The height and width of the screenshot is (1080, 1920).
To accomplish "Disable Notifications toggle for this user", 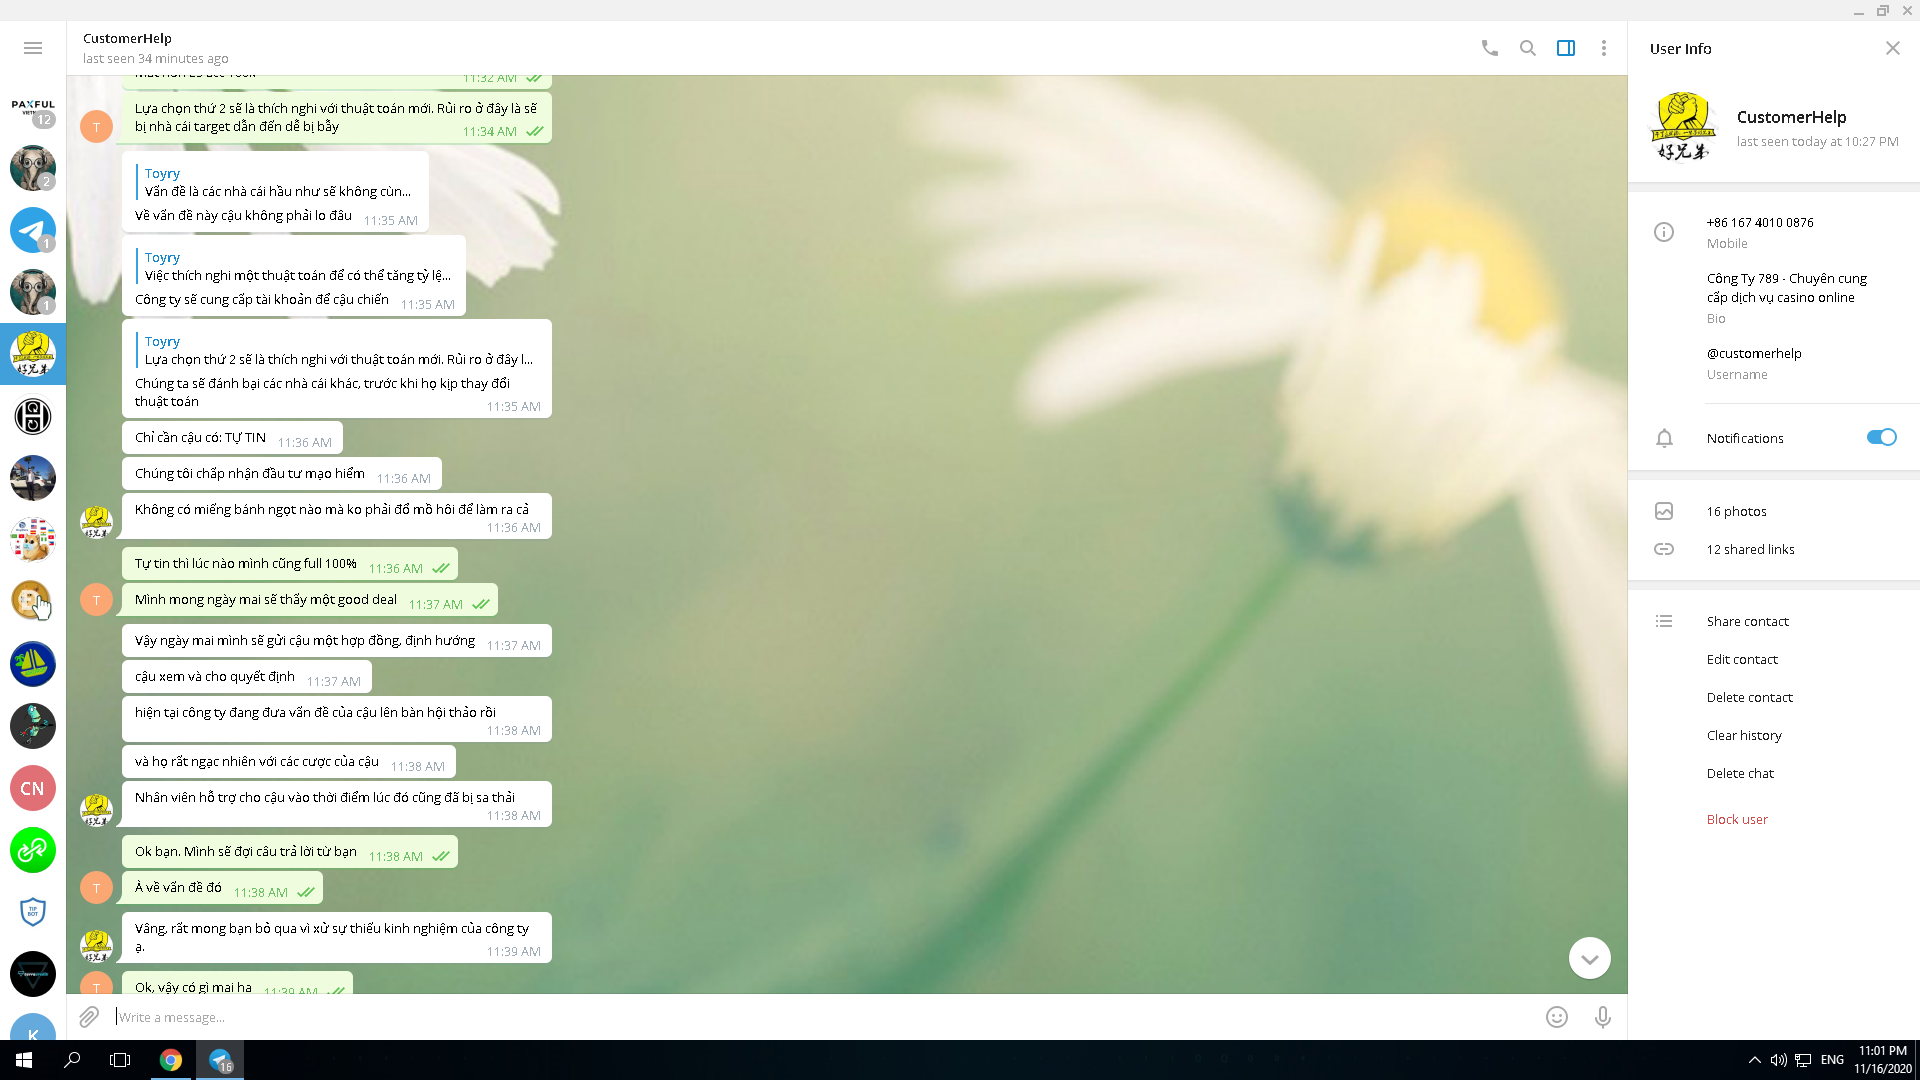I will (x=1881, y=437).
